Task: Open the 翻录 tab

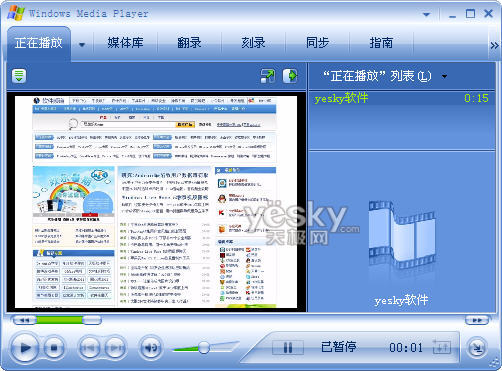Action: pyautogui.click(x=189, y=43)
